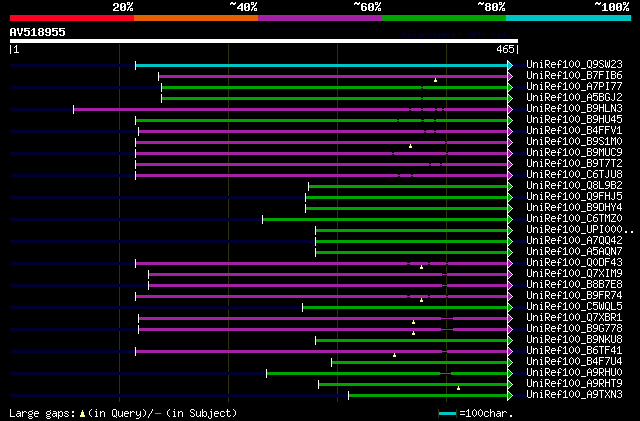
Task: Click the white start tick of the C6TMZ0 alignment
Action: [262, 220]
